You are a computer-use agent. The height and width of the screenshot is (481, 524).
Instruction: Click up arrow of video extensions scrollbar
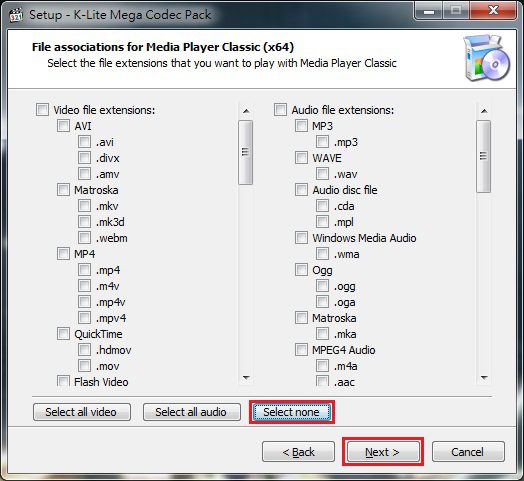click(246, 111)
